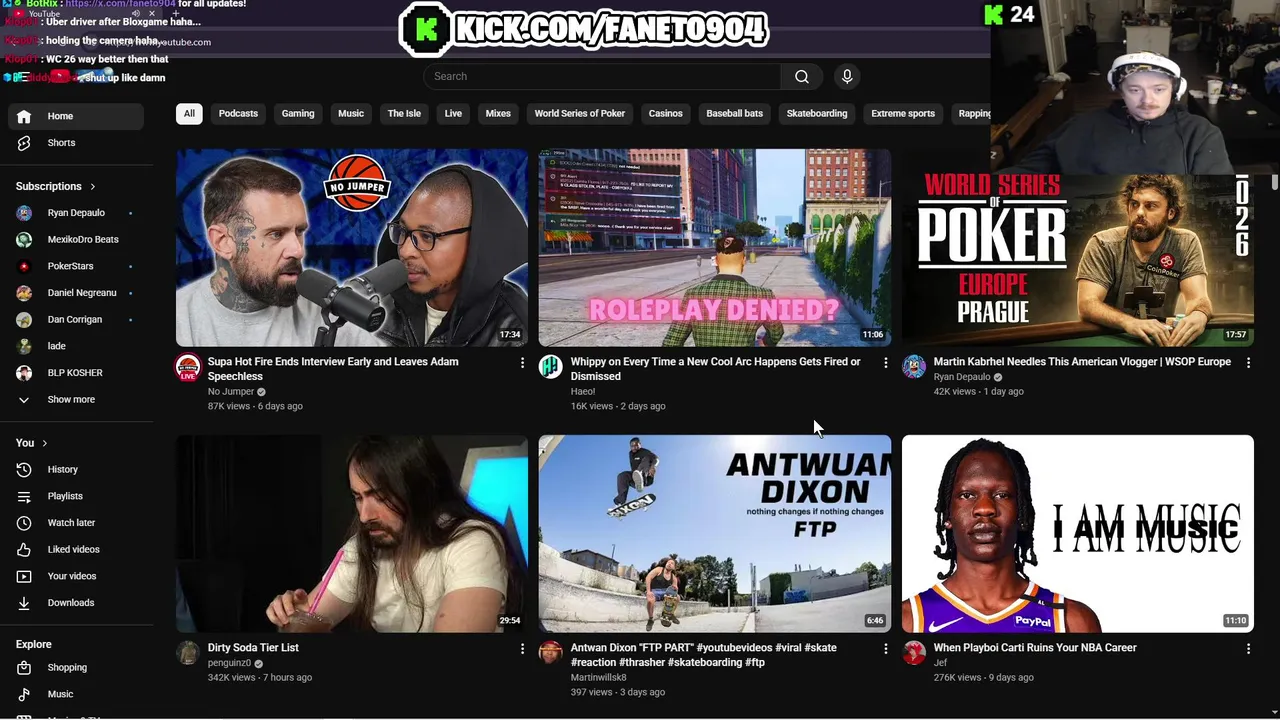Open PokerStars subscription channel
This screenshot has height=720, width=1280.
pos(76,266)
